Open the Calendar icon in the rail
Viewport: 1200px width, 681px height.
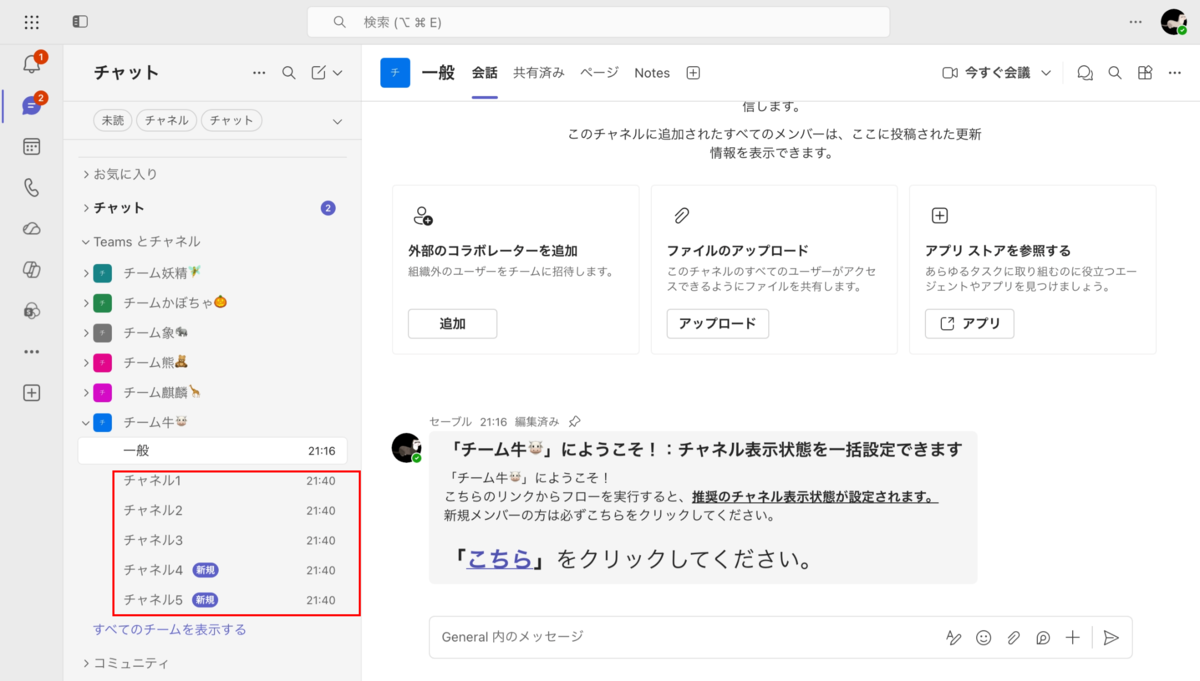coord(31,147)
